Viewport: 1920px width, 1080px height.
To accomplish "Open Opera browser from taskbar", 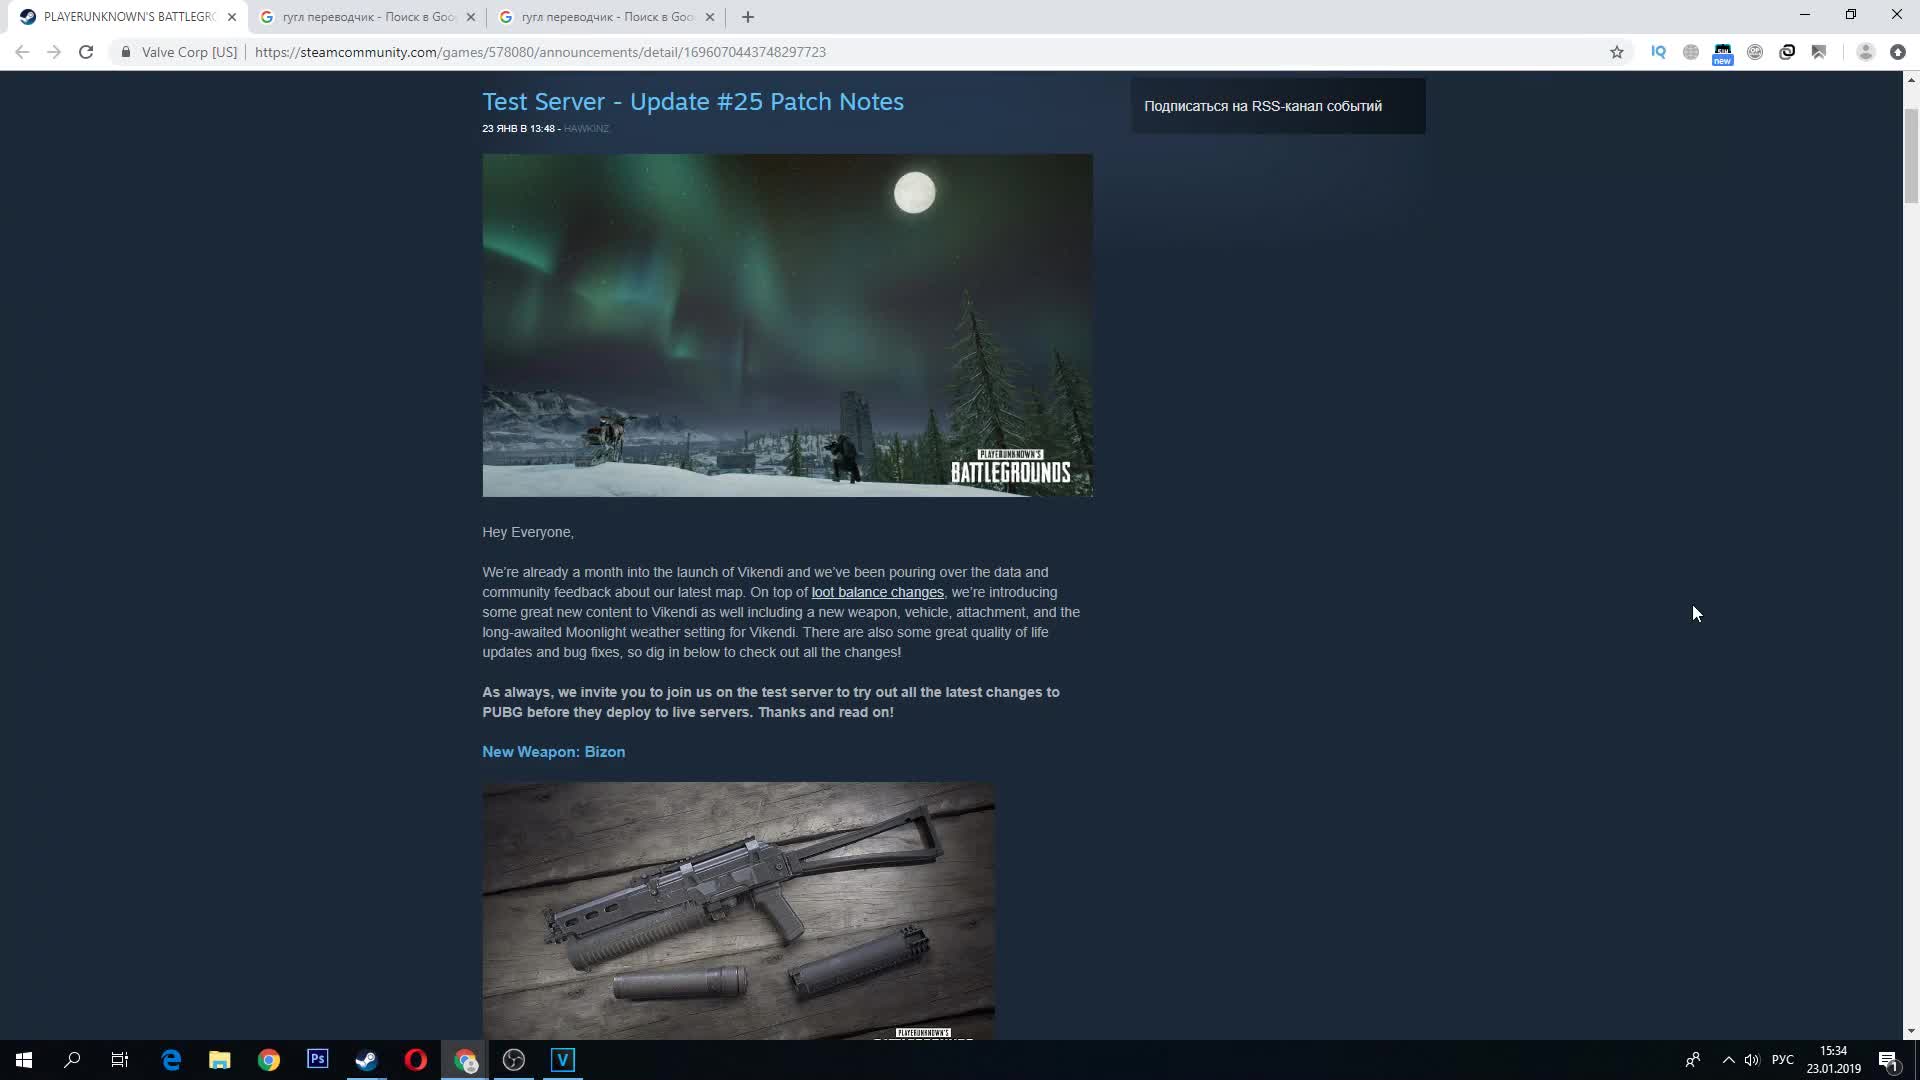I will [416, 1060].
